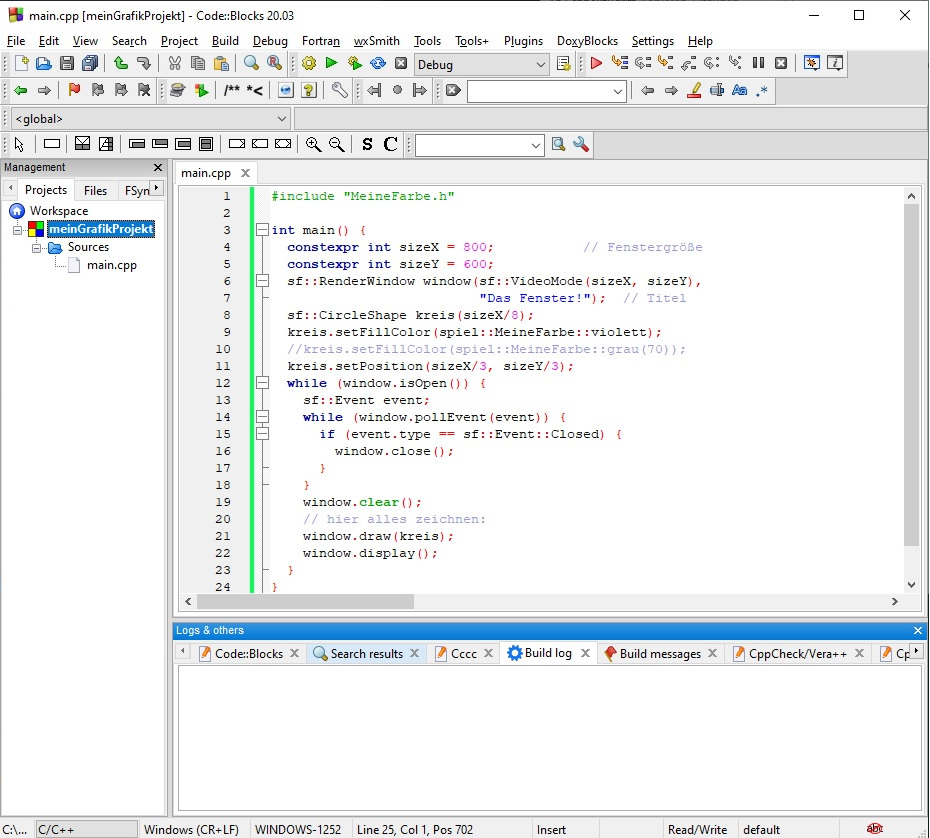This screenshot has height=838, width=930.
Task: Click the Zoom in magnifier icon
Action: (x=313, y=144)
